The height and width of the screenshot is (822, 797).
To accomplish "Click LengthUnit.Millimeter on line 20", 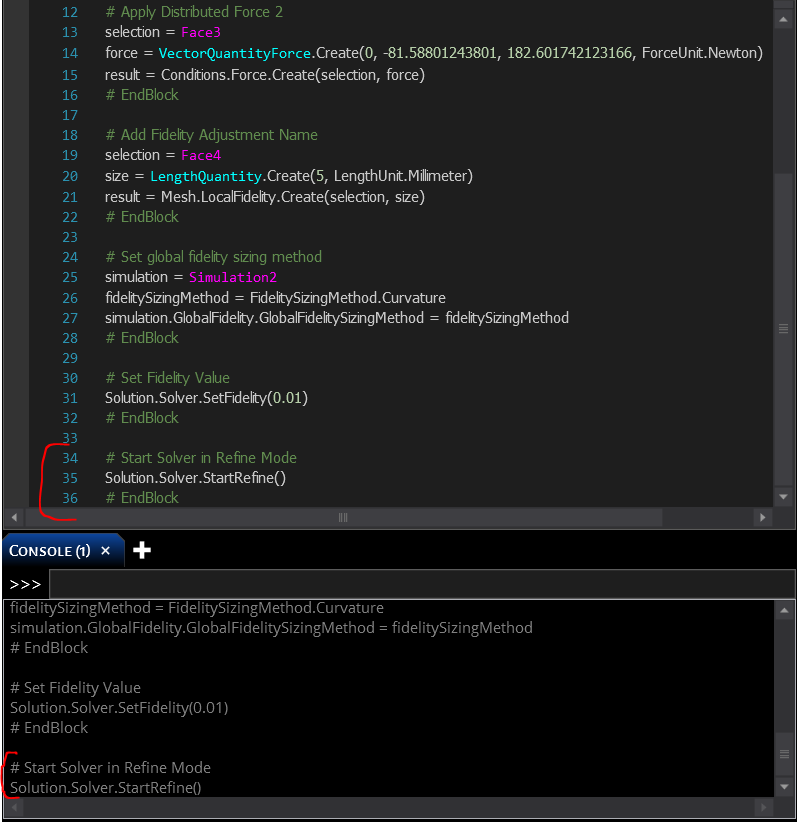I will click(401, 176).
